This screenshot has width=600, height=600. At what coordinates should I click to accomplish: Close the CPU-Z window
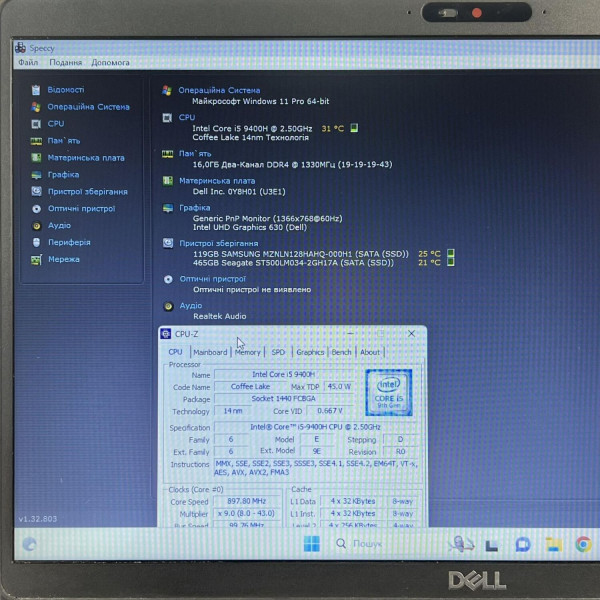(x=411, y=334)
